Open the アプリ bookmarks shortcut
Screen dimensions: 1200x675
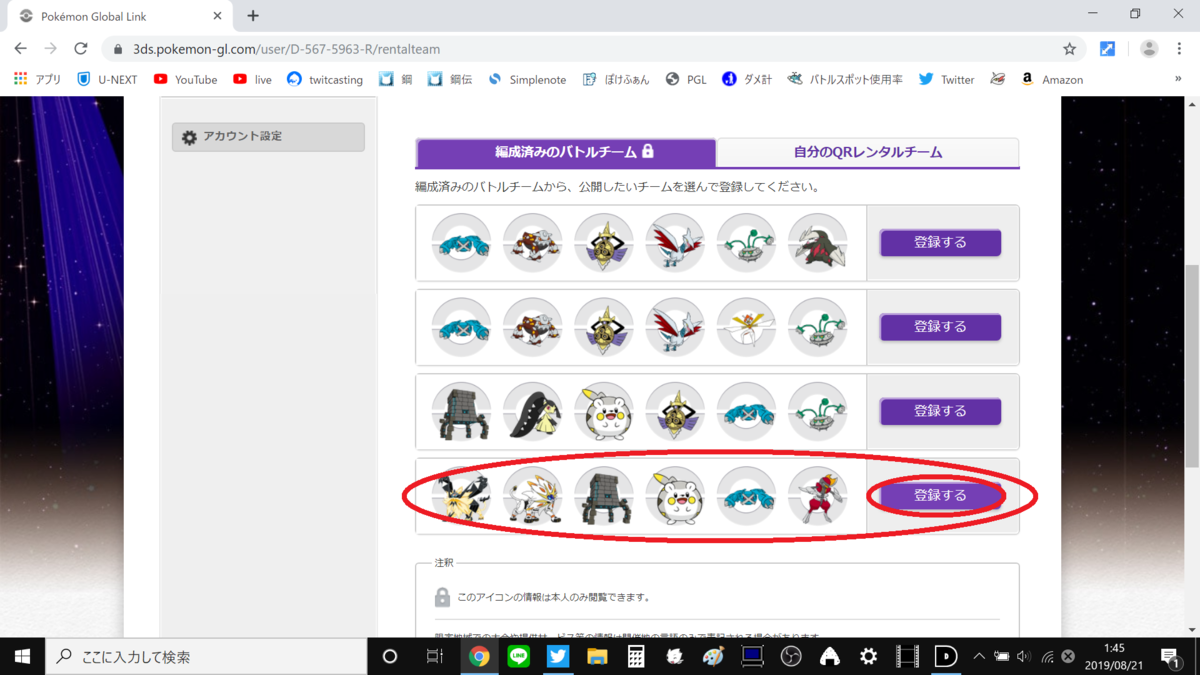(x=37, y=79)
